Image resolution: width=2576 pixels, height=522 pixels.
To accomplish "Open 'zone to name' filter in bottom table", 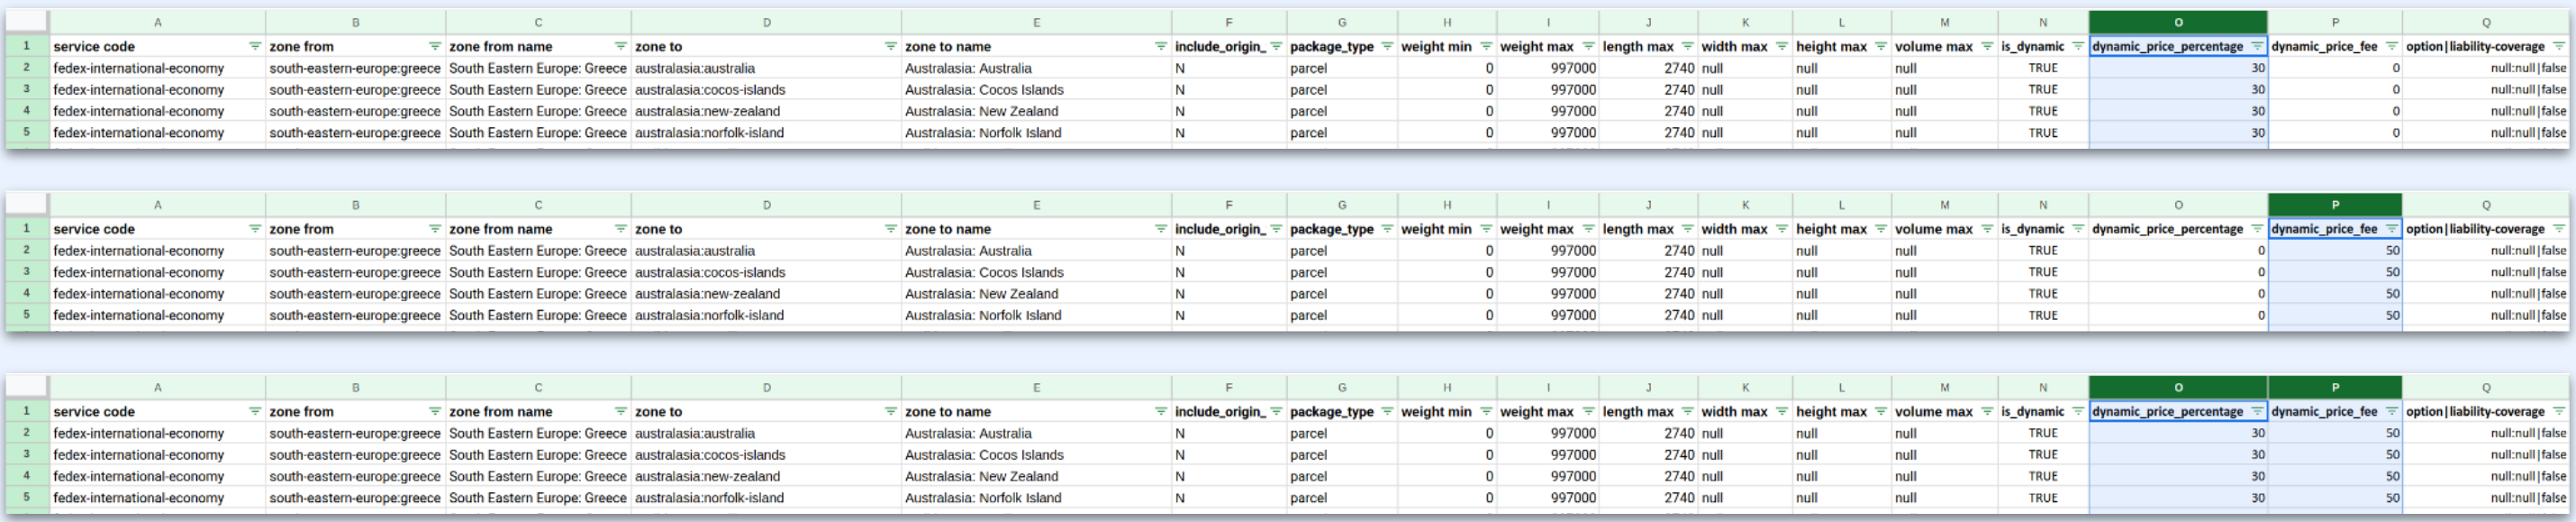I will point(1160,411).
